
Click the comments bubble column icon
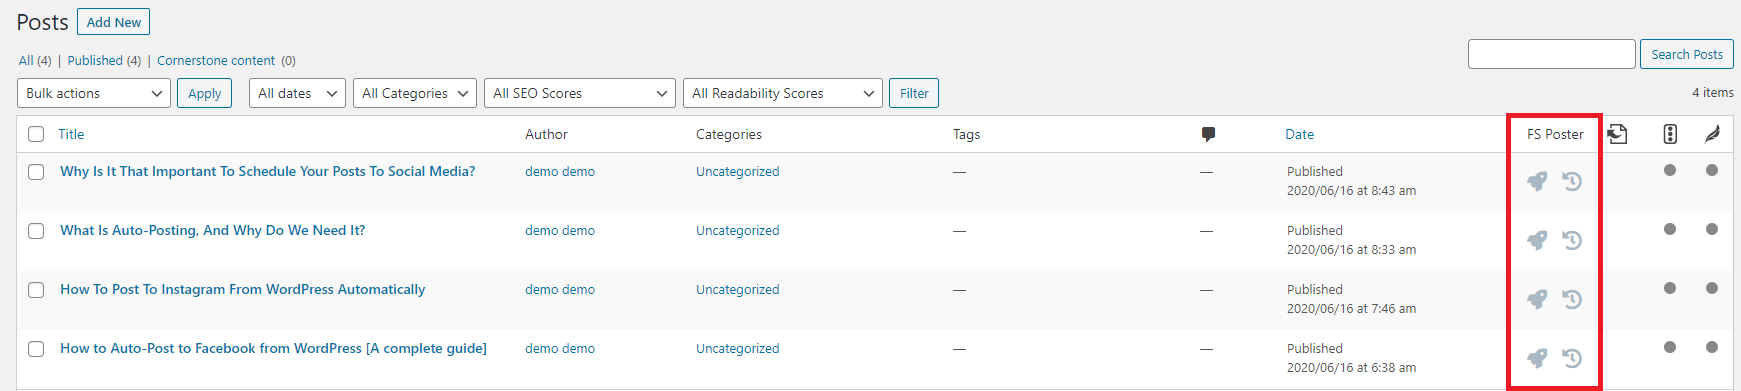[1208, 134]
